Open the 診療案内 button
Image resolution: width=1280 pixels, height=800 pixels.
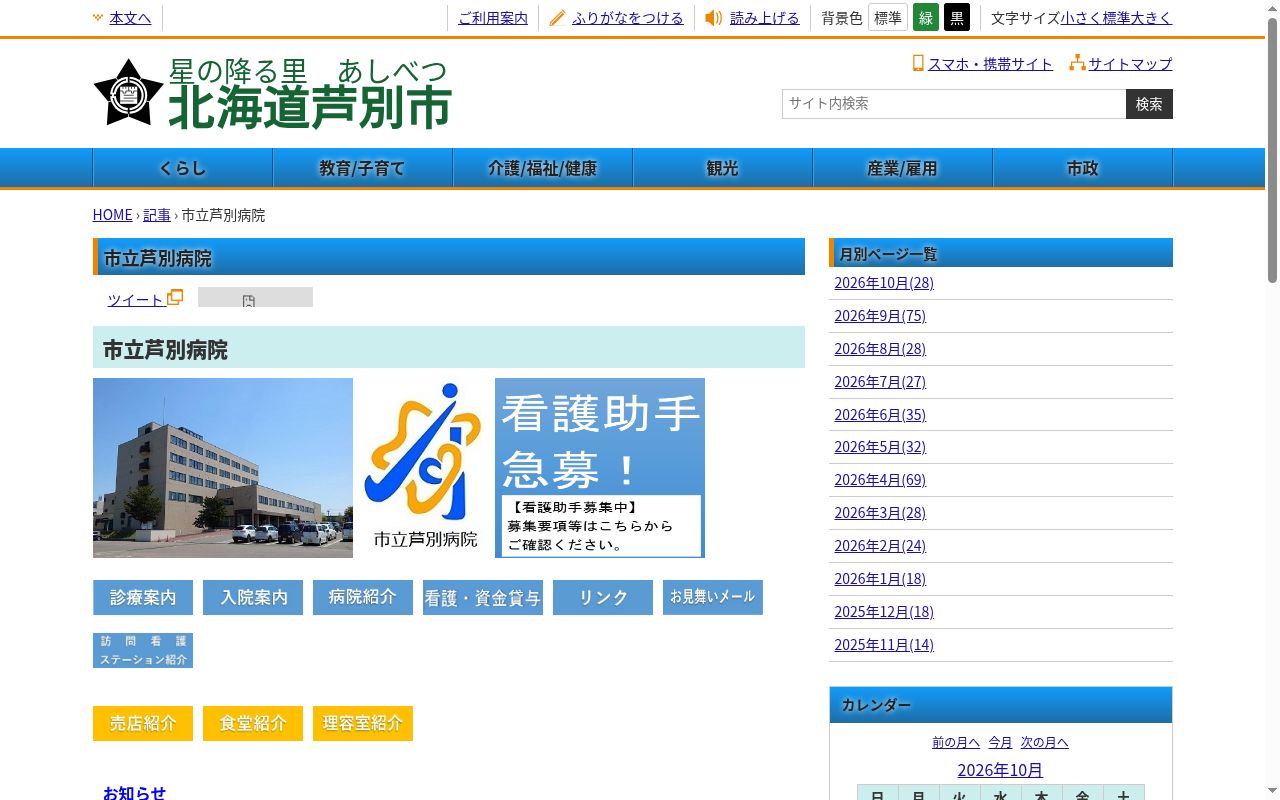click(143, 597)
